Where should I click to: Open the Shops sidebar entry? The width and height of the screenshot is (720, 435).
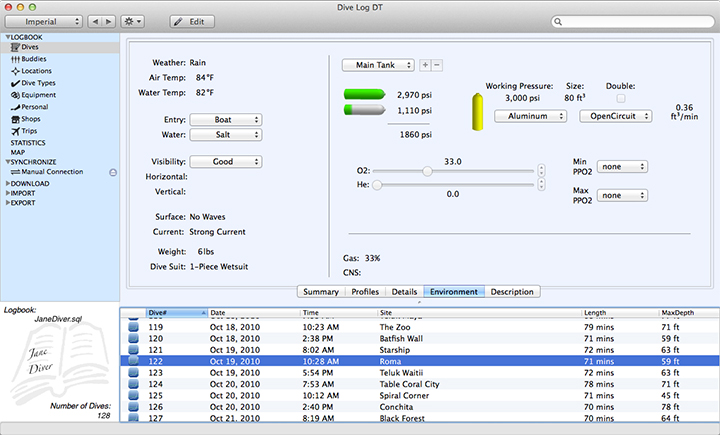coord(32,119)
